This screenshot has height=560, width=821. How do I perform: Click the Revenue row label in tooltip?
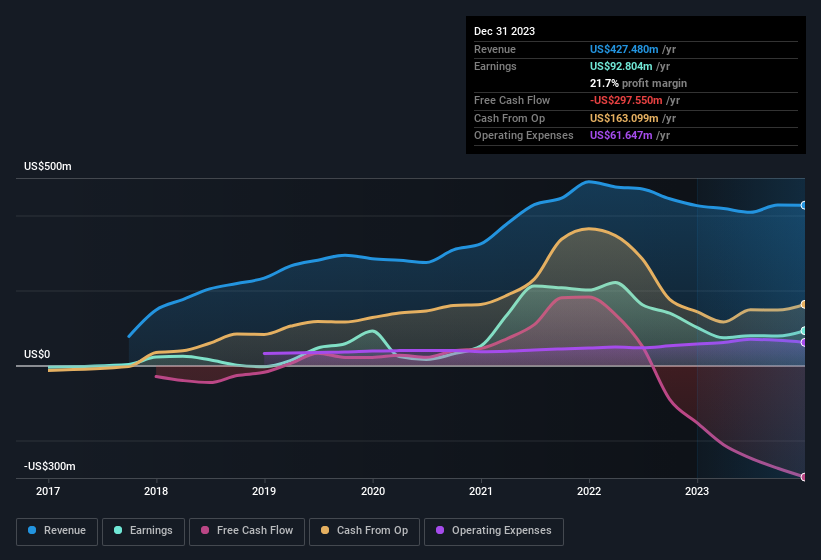click(495, 49)
